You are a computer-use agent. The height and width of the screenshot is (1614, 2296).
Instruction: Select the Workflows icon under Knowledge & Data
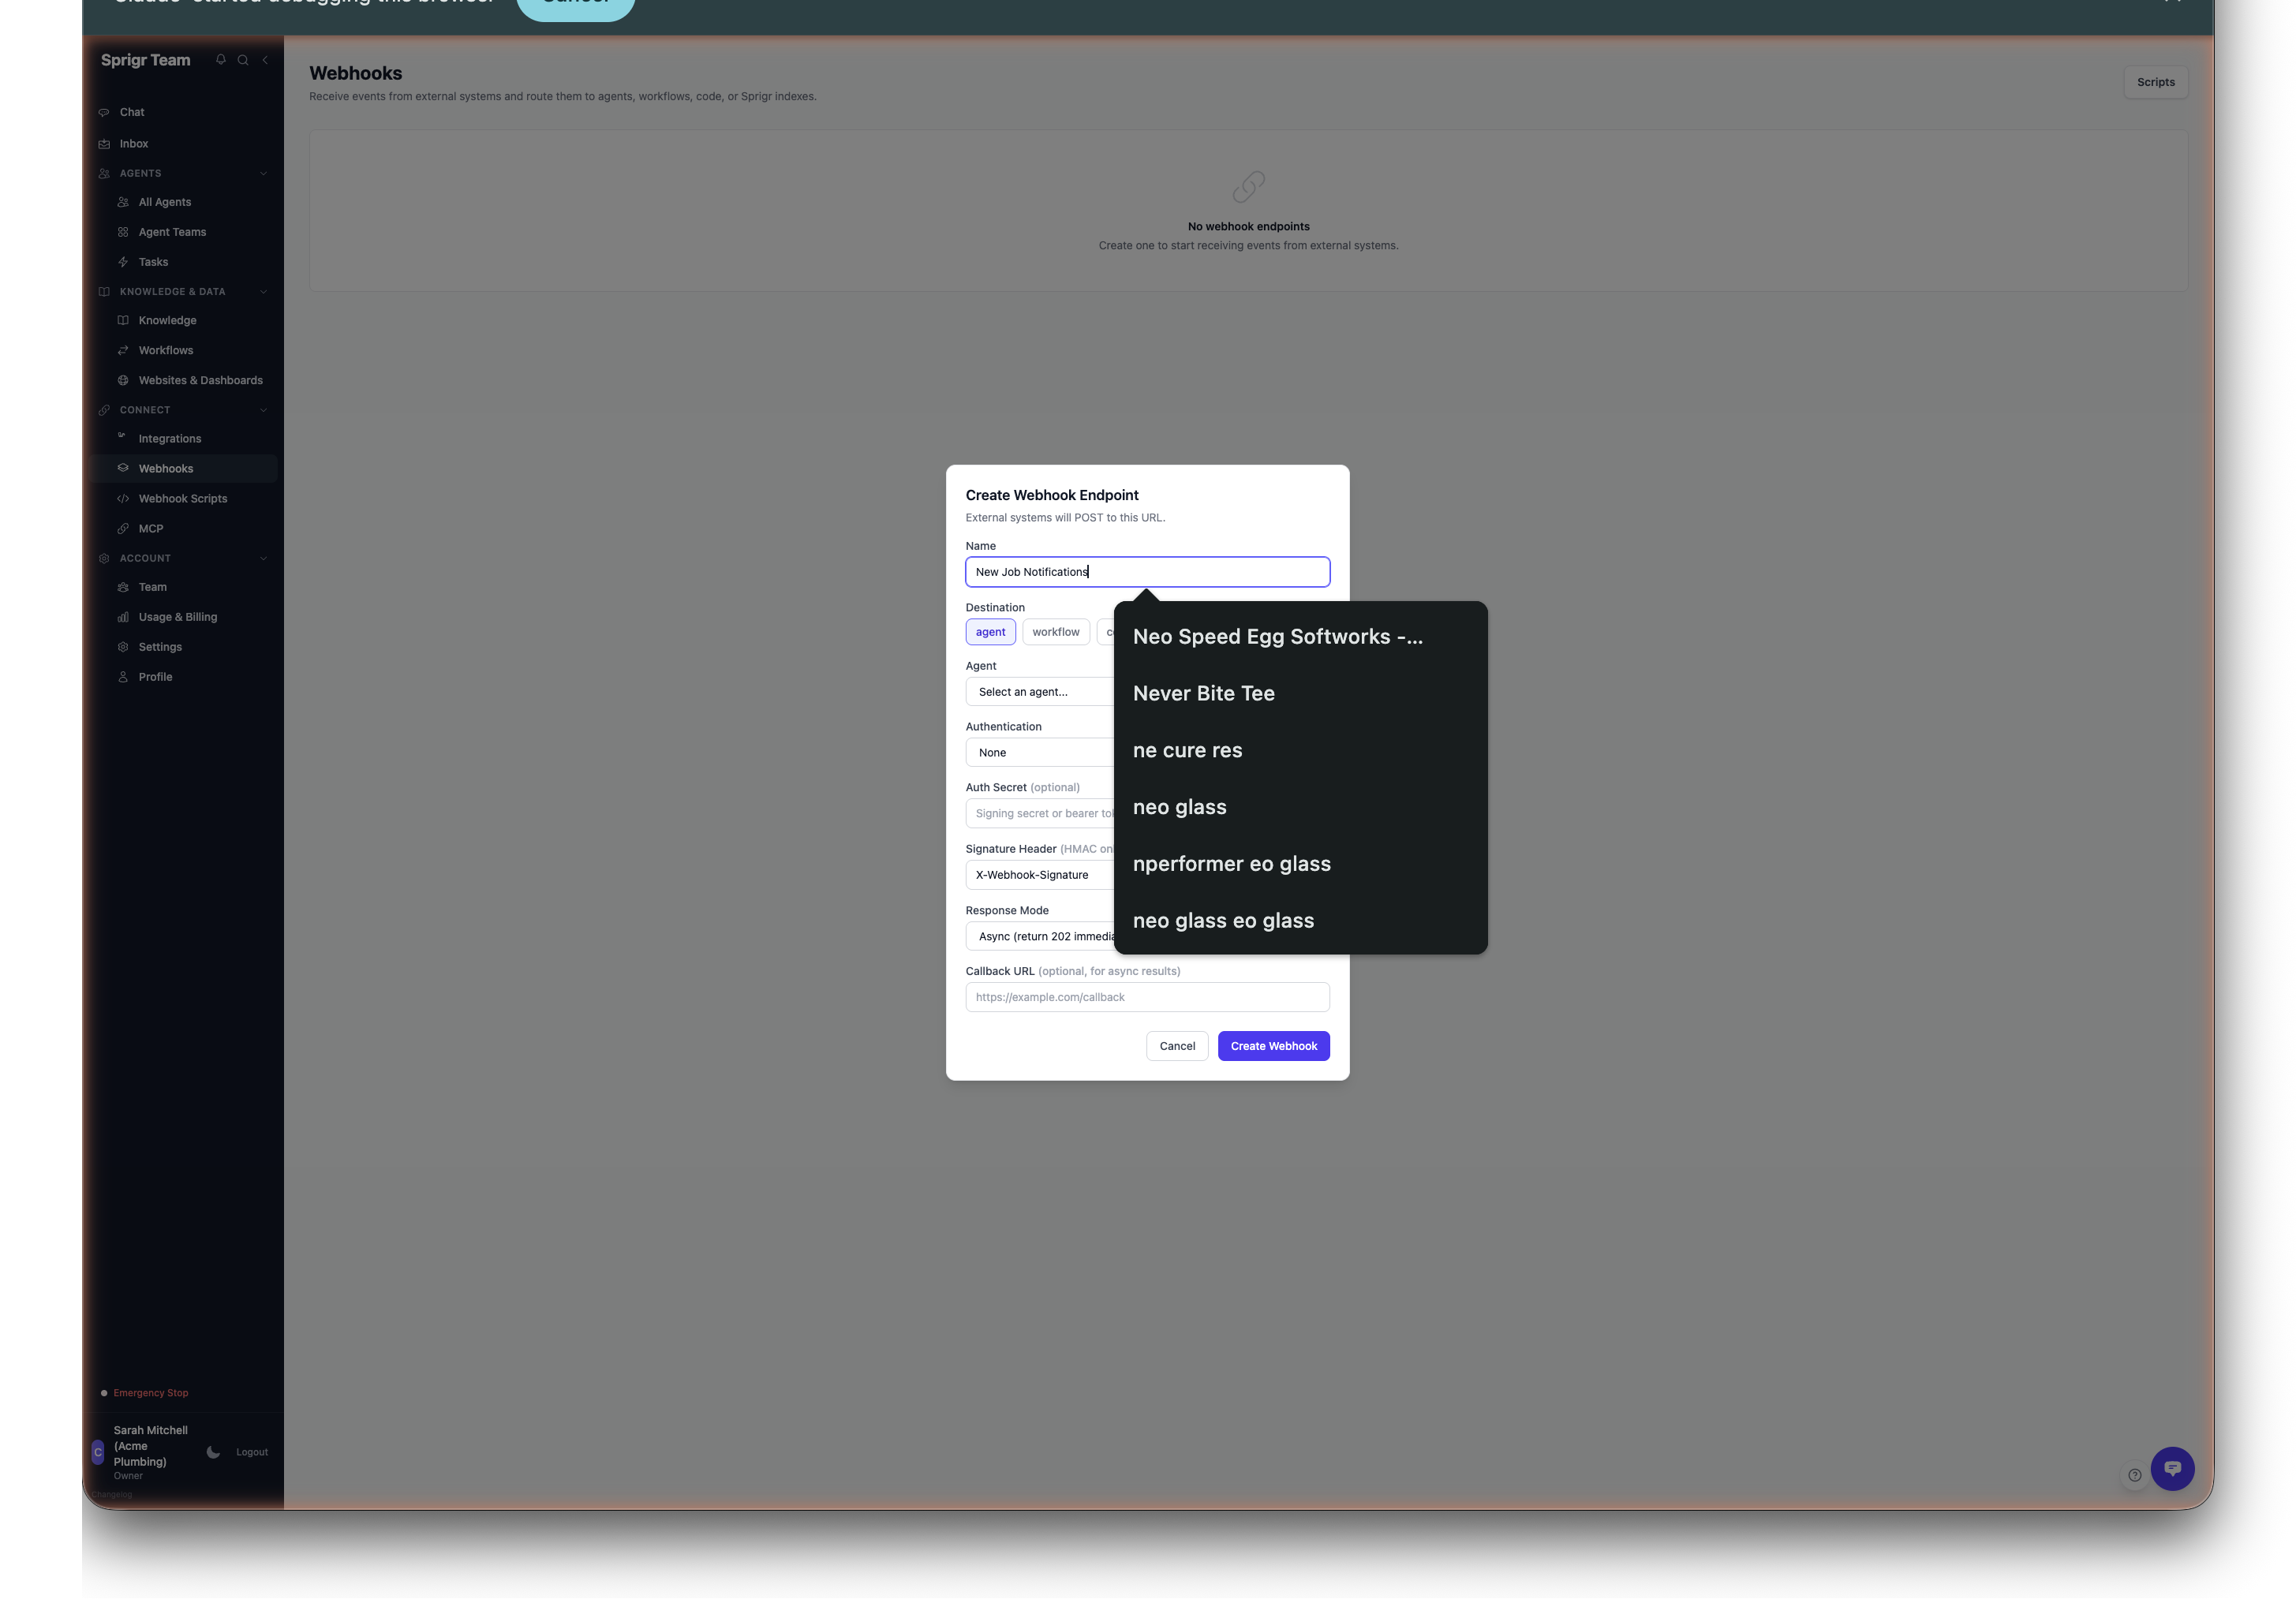122,350
